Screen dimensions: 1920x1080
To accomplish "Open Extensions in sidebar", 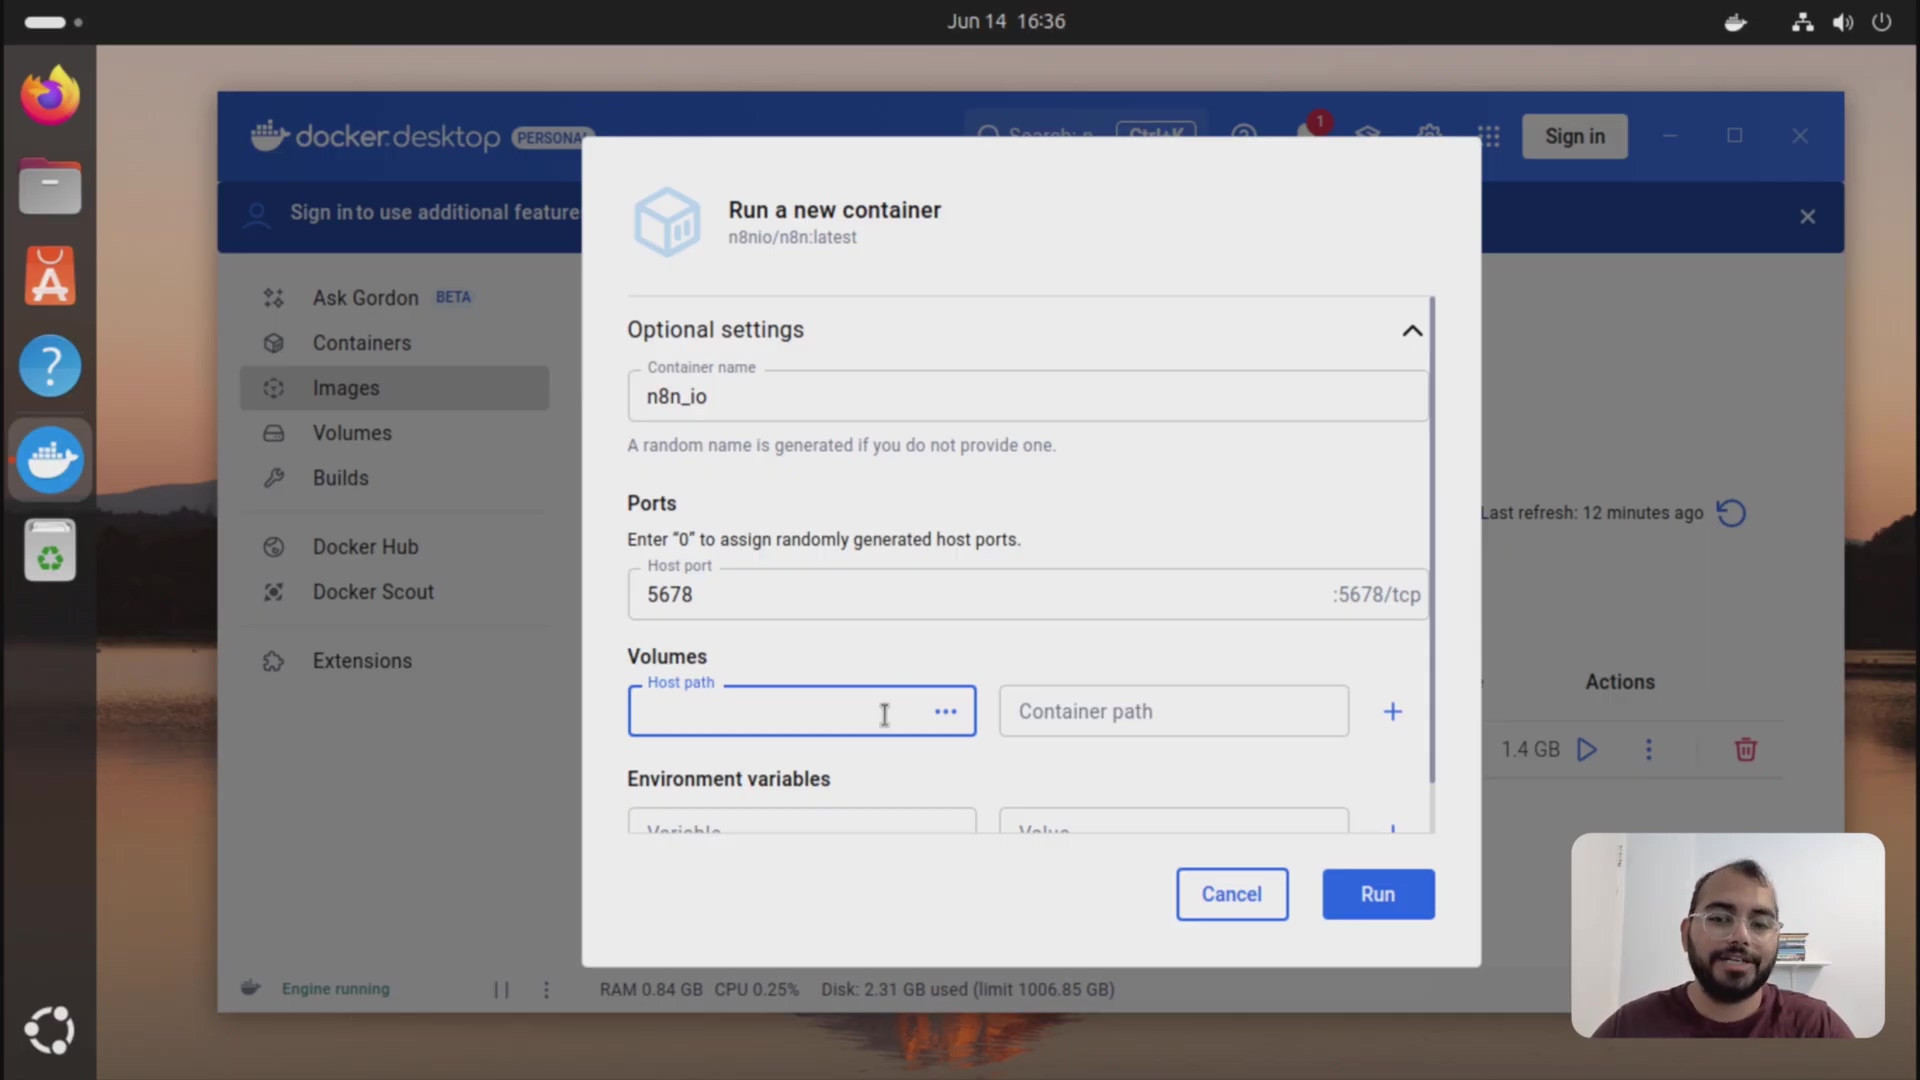I will (394, 661).
